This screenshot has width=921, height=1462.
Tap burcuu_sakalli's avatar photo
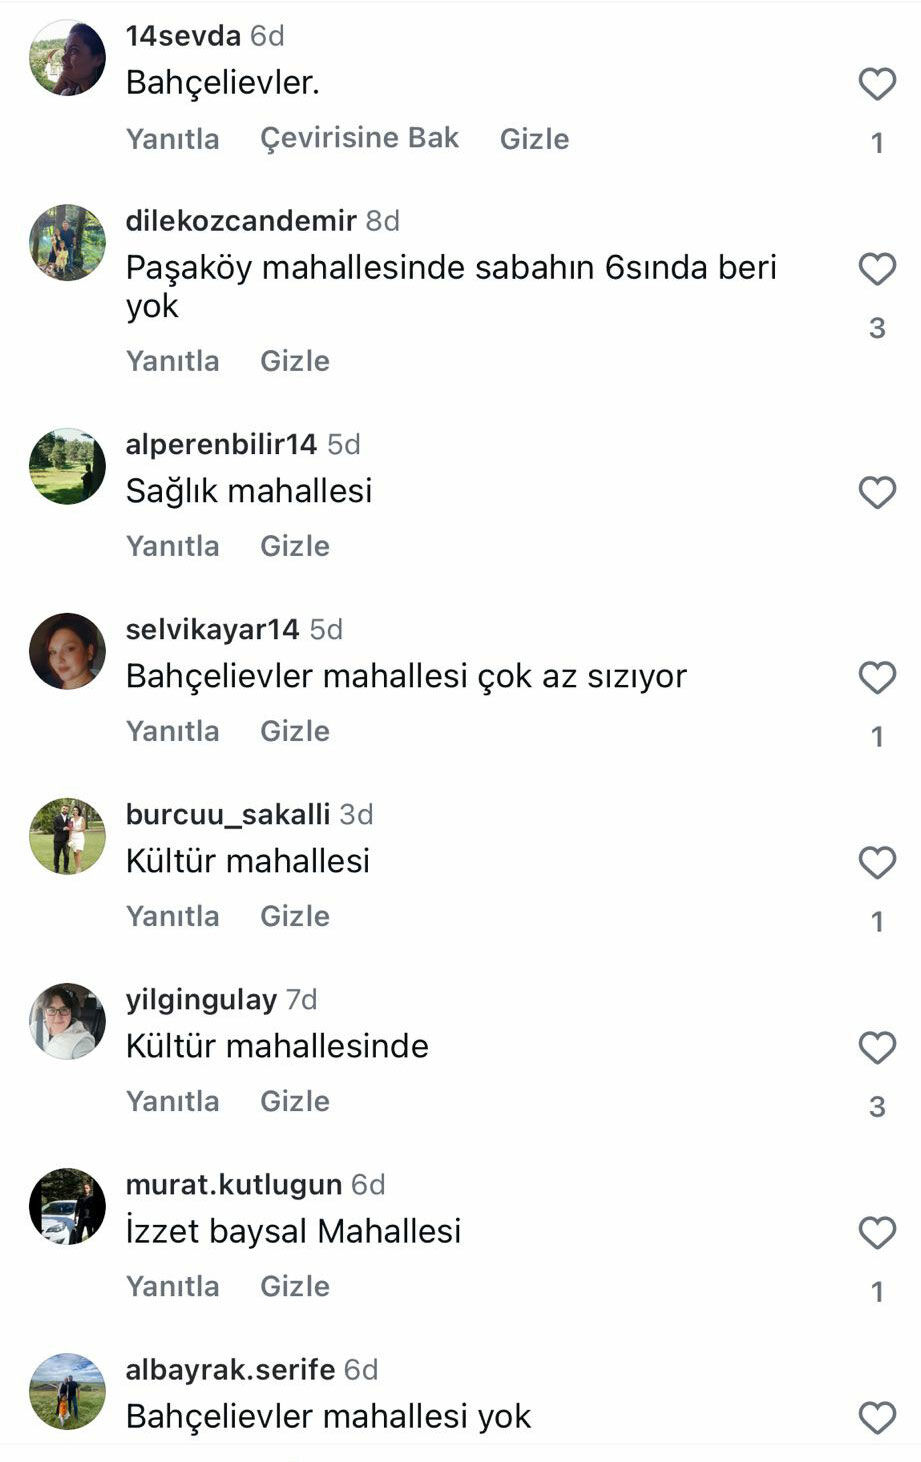coord(67,836)
